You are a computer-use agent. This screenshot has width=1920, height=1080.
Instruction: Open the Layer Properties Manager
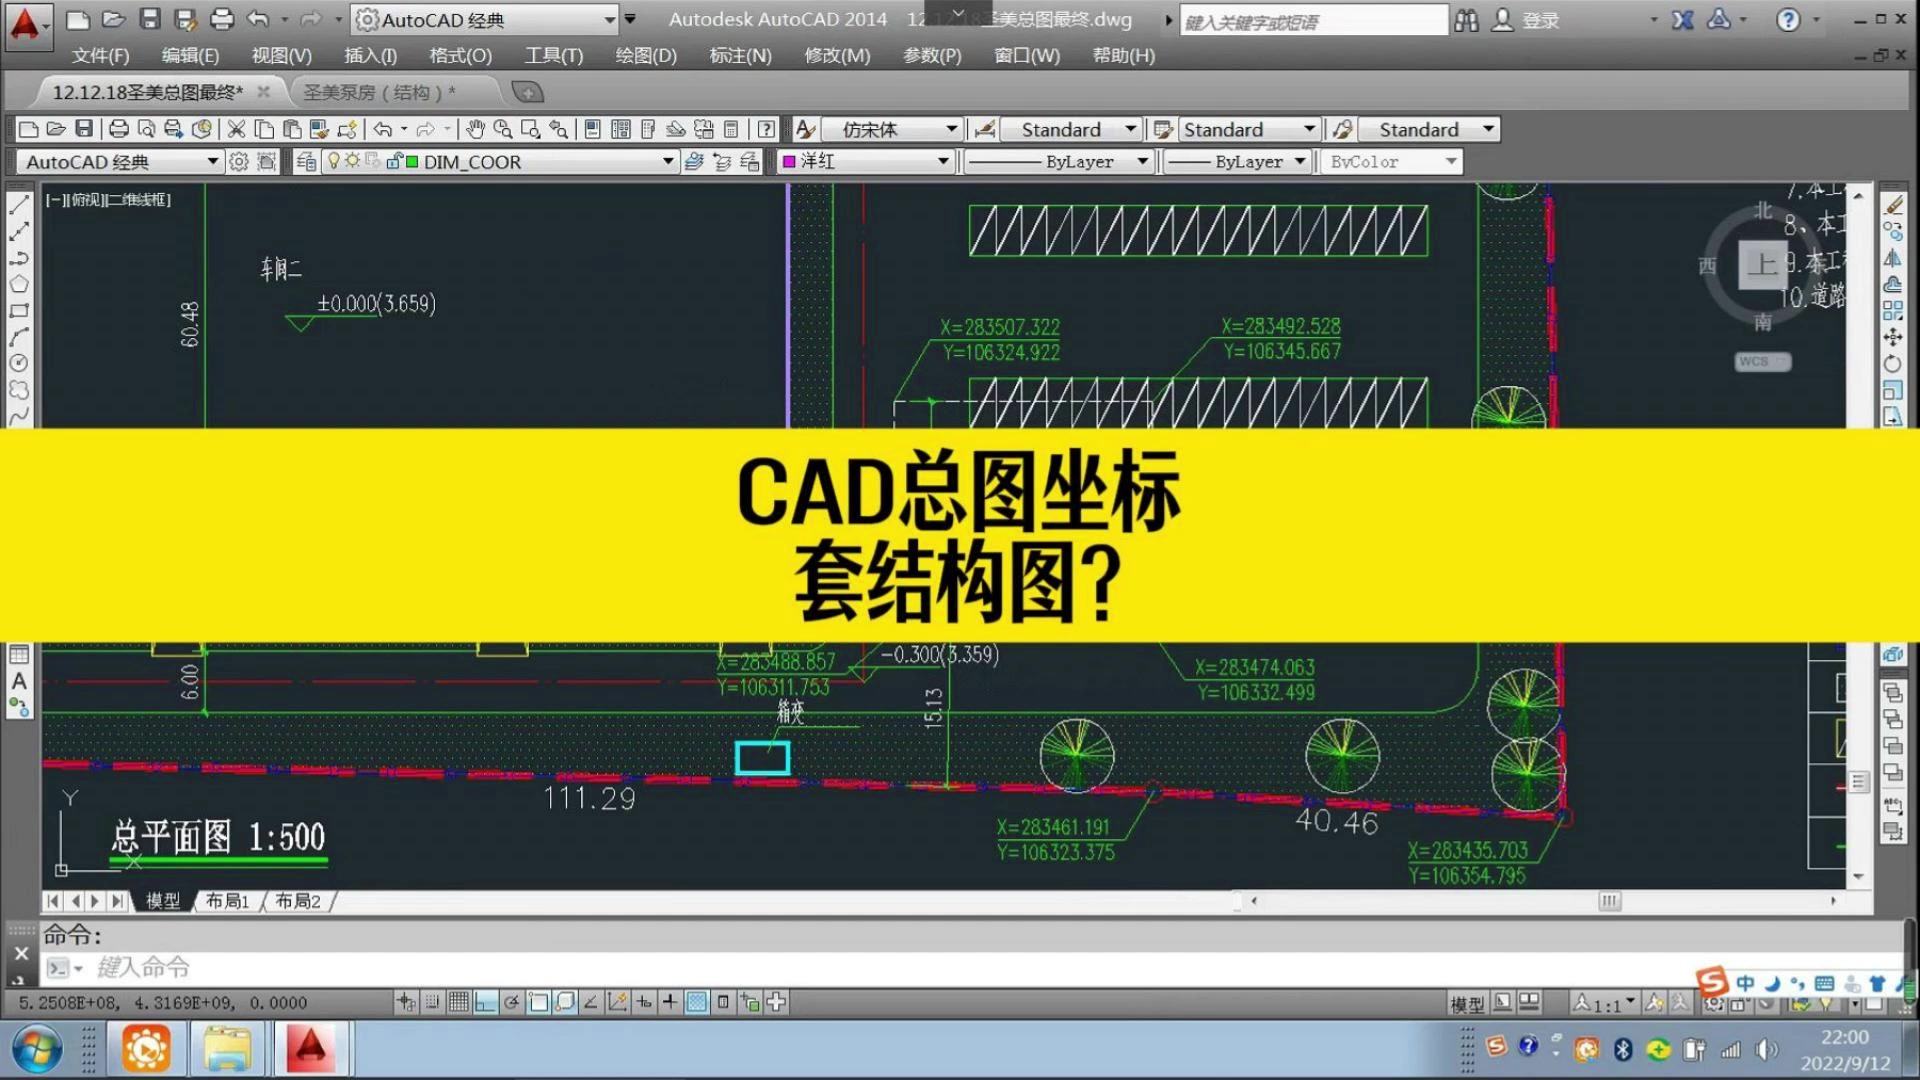tap(307, 162)
